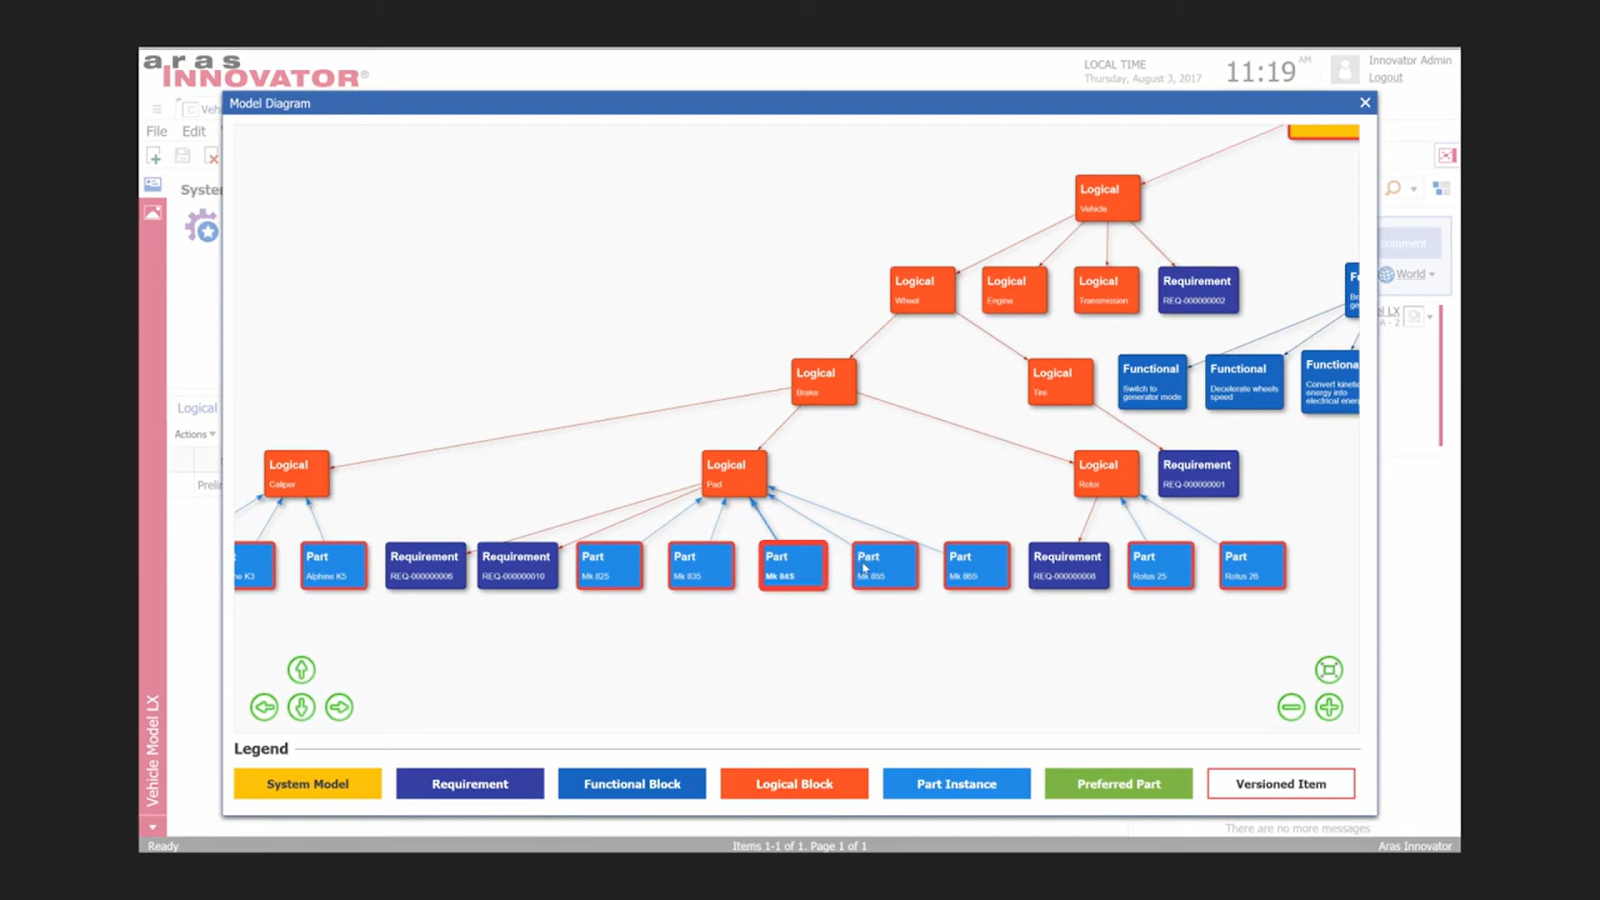Toggle the Functional Block legend filter
Viewport: 1600px width, 900px height.
coord(632,784)
